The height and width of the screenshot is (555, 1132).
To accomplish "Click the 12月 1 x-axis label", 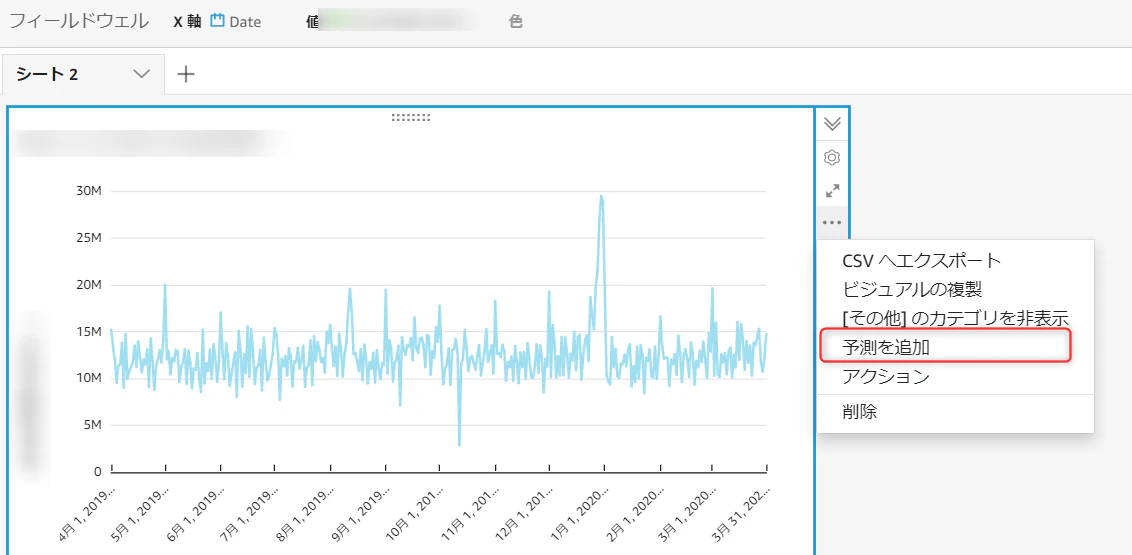I will pos(523,514).
